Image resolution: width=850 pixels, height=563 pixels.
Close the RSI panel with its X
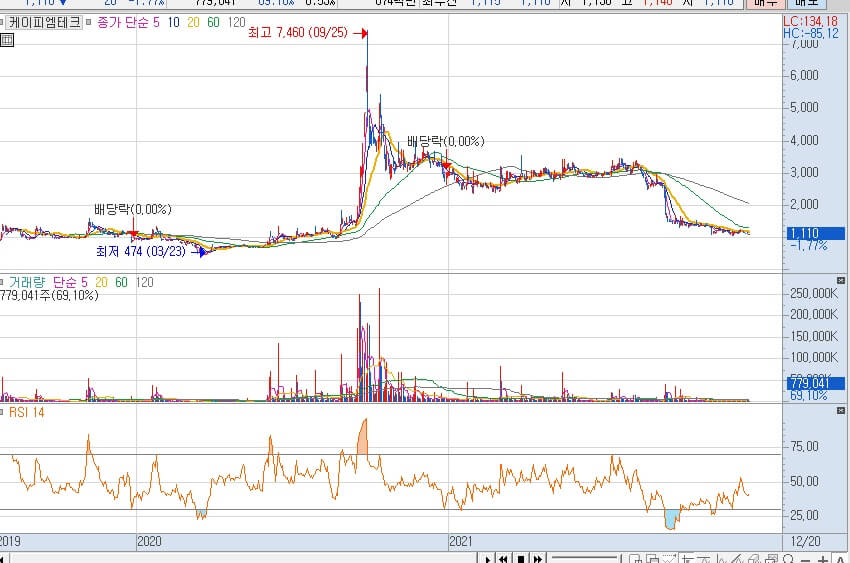(x=841, y=411)
